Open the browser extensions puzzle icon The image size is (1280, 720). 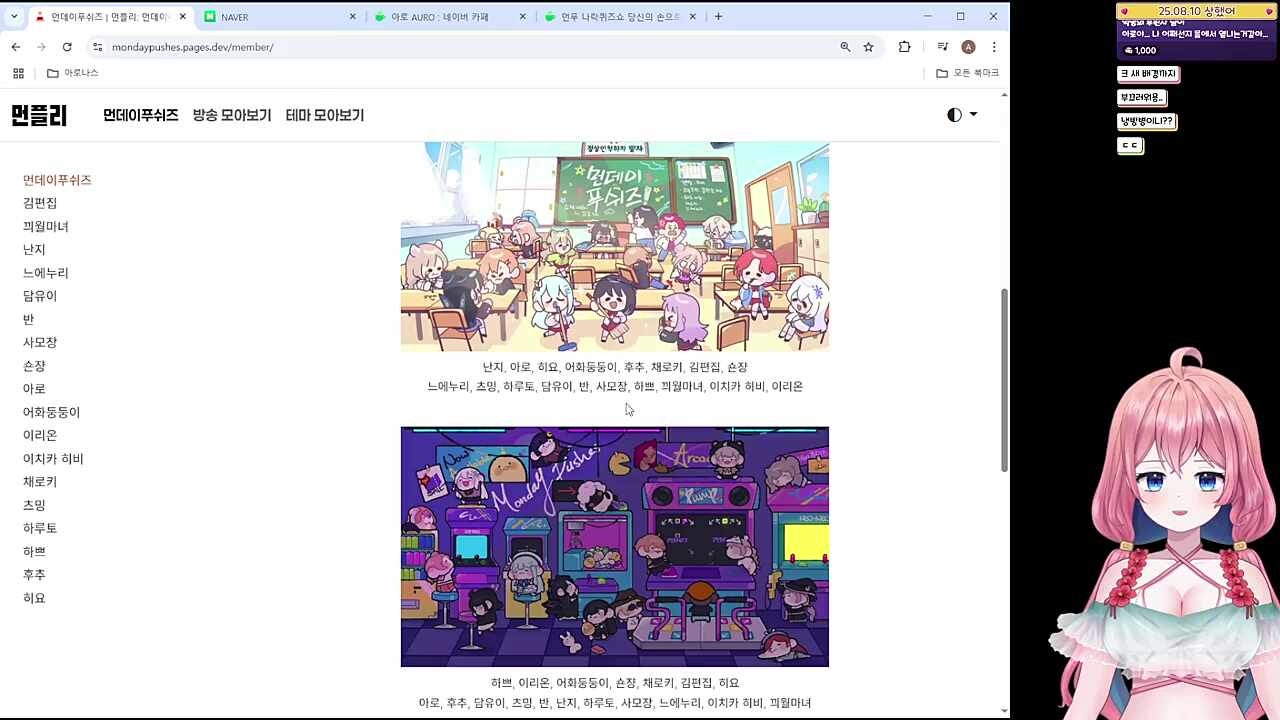(x=904, y=47)
